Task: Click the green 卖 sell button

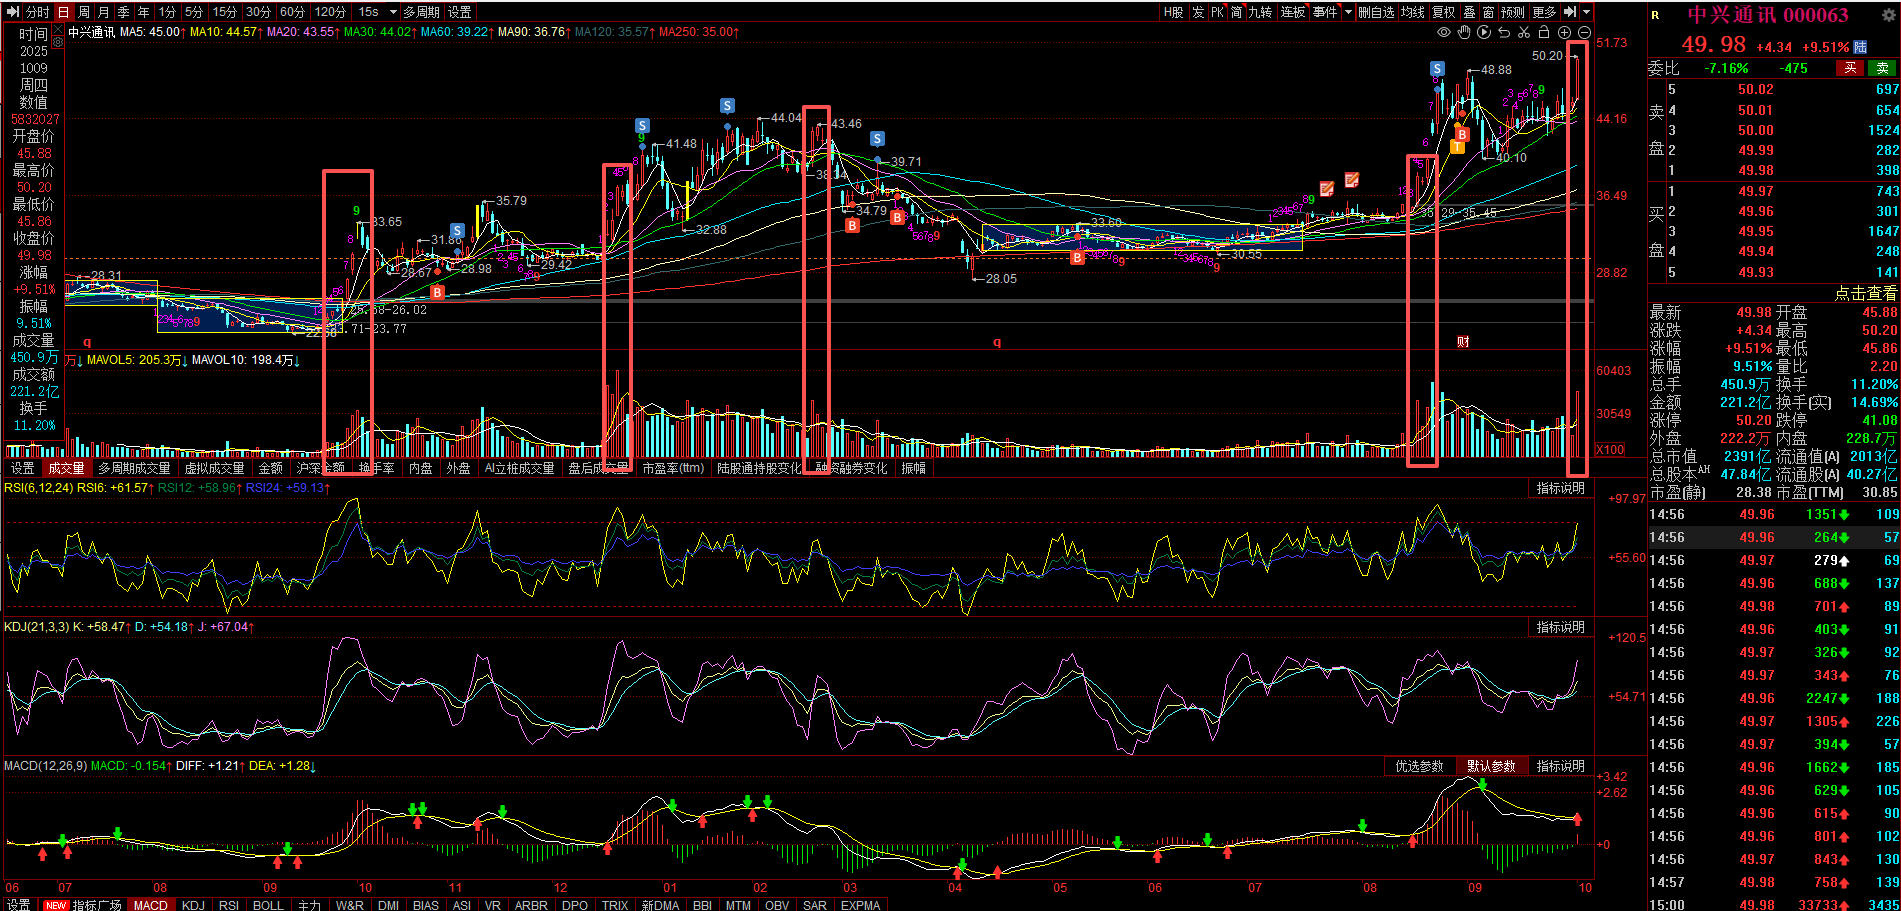Action: 1883,68
